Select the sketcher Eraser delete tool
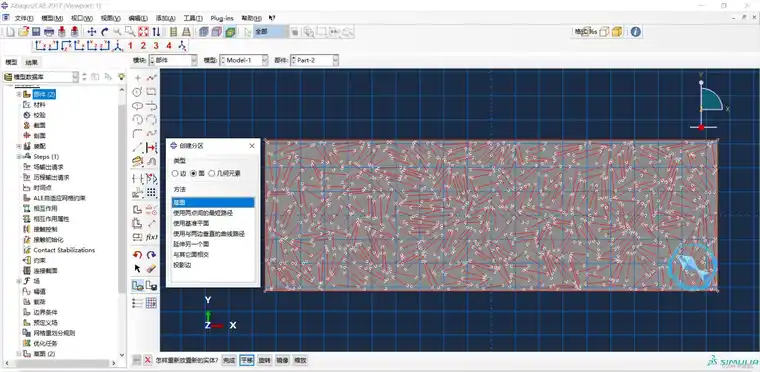This screenshot has width=760, height=372. point(151,268)
